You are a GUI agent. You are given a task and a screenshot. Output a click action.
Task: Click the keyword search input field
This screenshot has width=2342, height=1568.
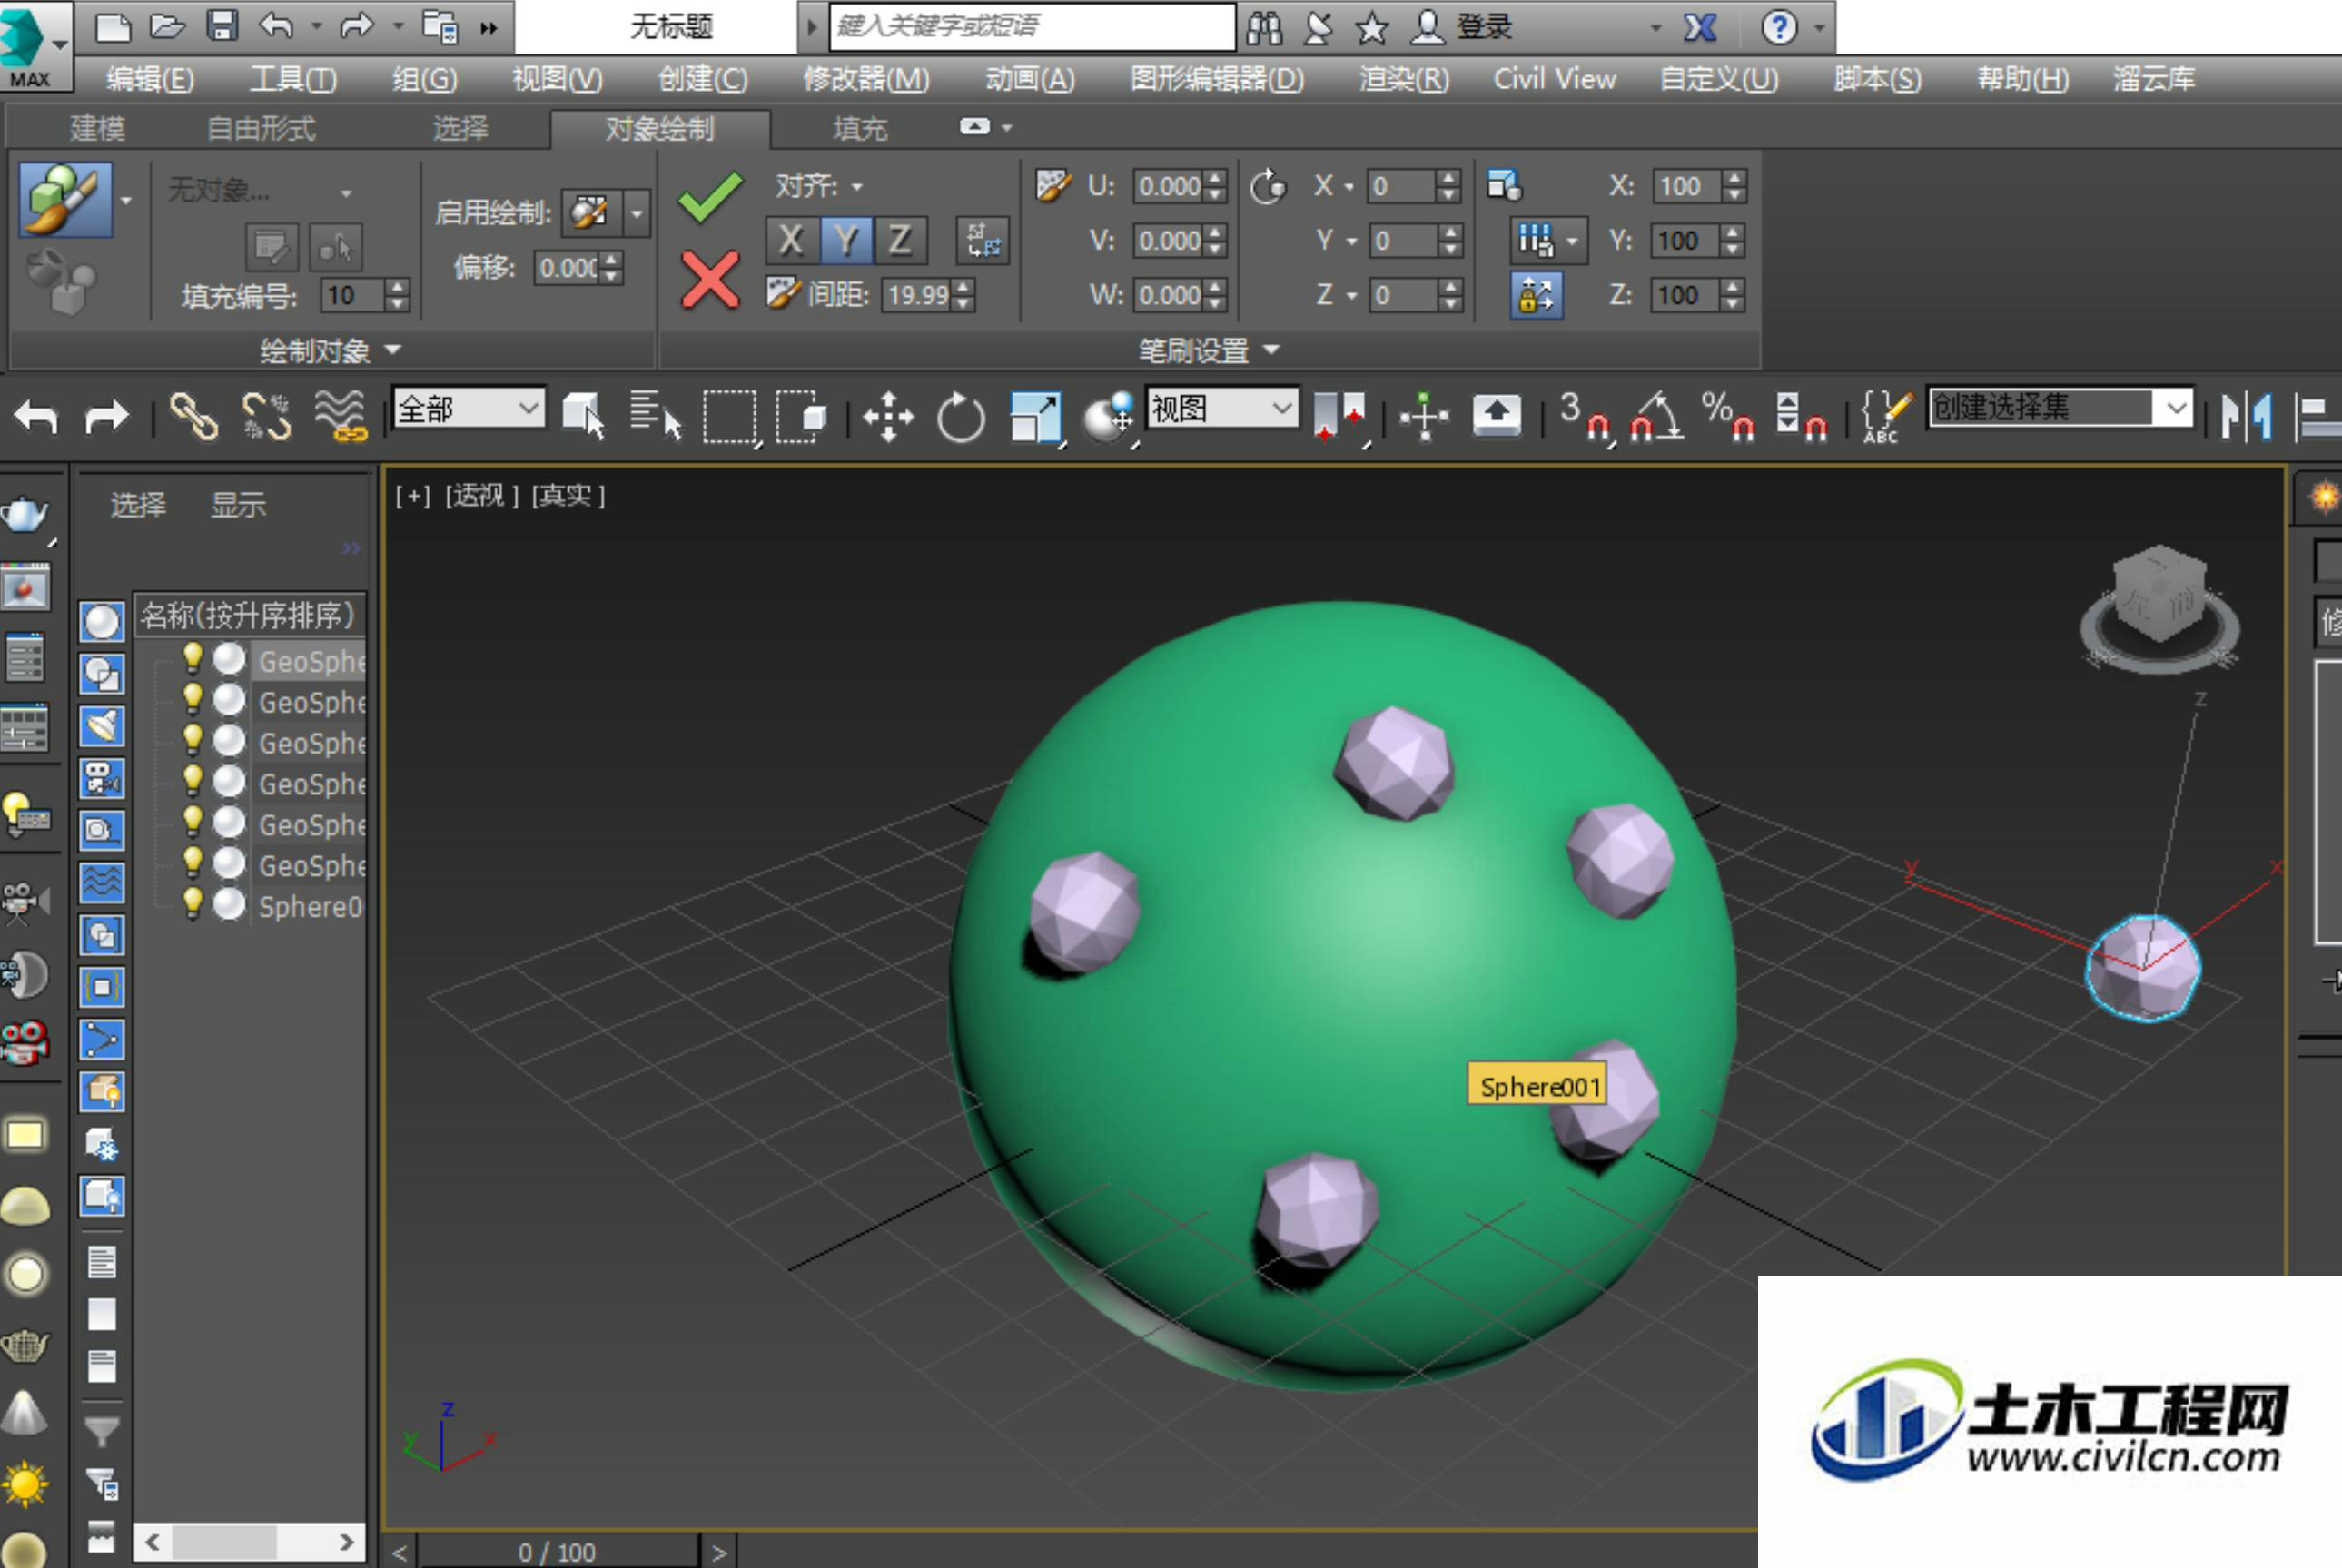pos(1032,27)
